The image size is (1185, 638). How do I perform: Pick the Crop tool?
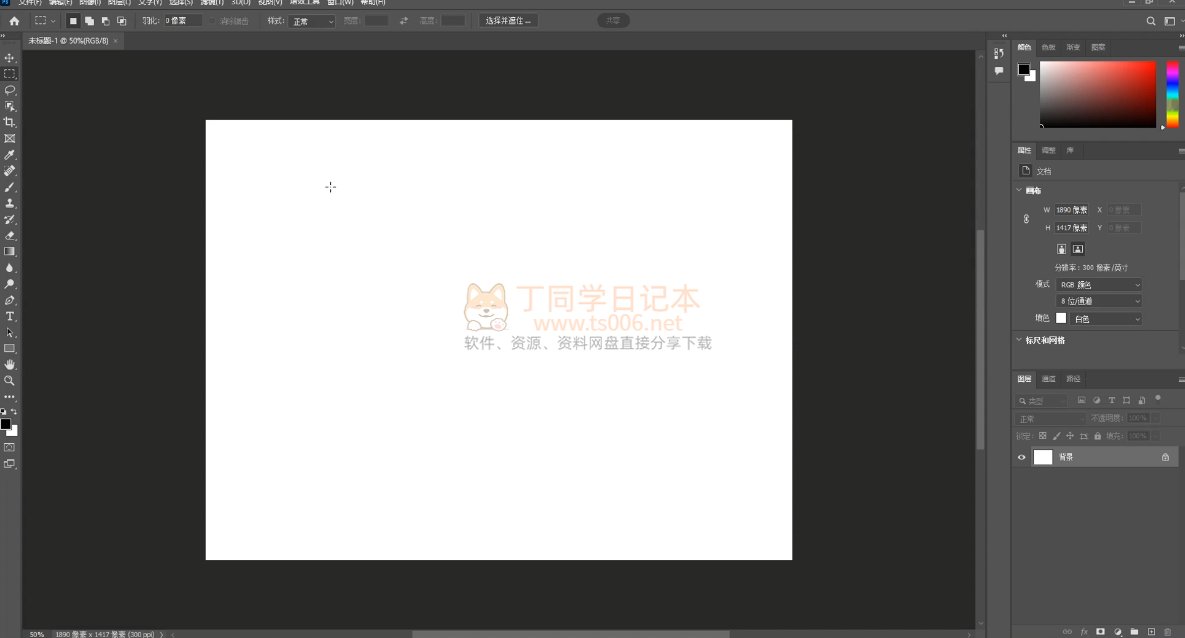click(x=10, y=122)
